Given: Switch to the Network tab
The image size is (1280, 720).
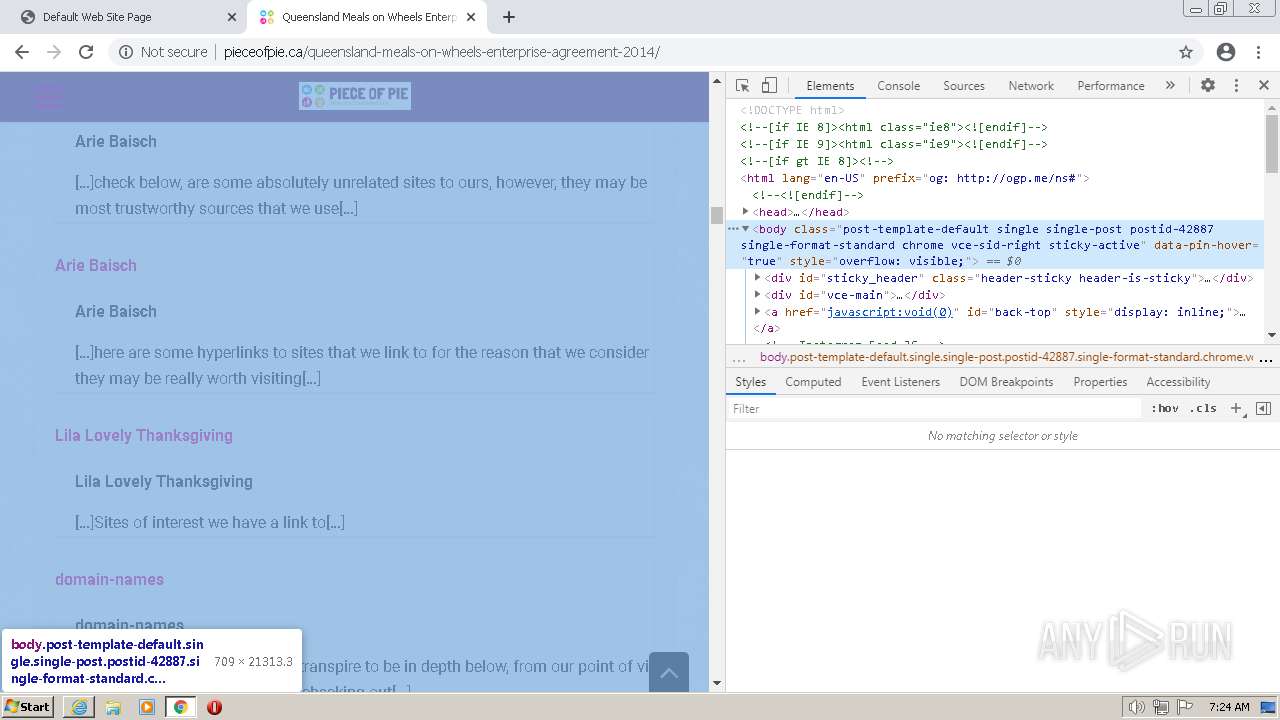Looking at the screenshot, I should pyautogui.click(x=1031, y=86).
